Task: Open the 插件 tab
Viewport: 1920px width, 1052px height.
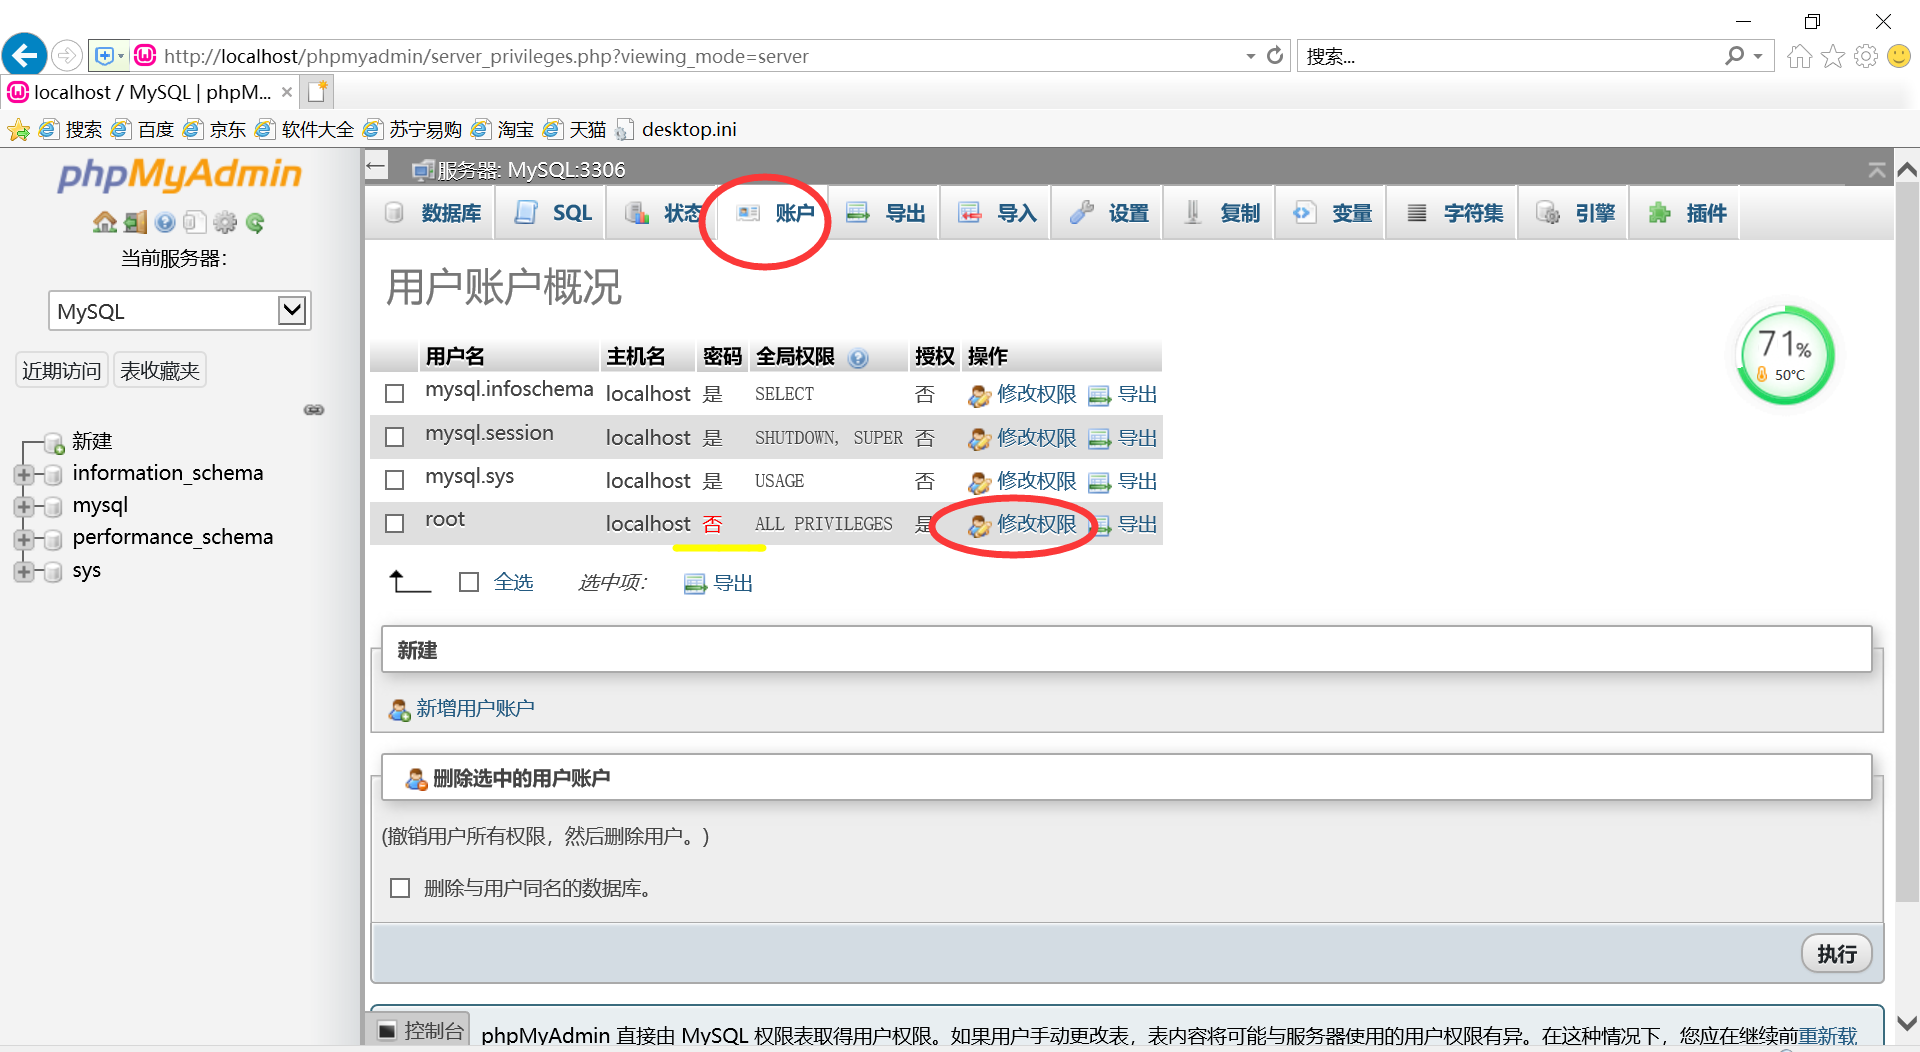Action: (x=1686, y=213)
